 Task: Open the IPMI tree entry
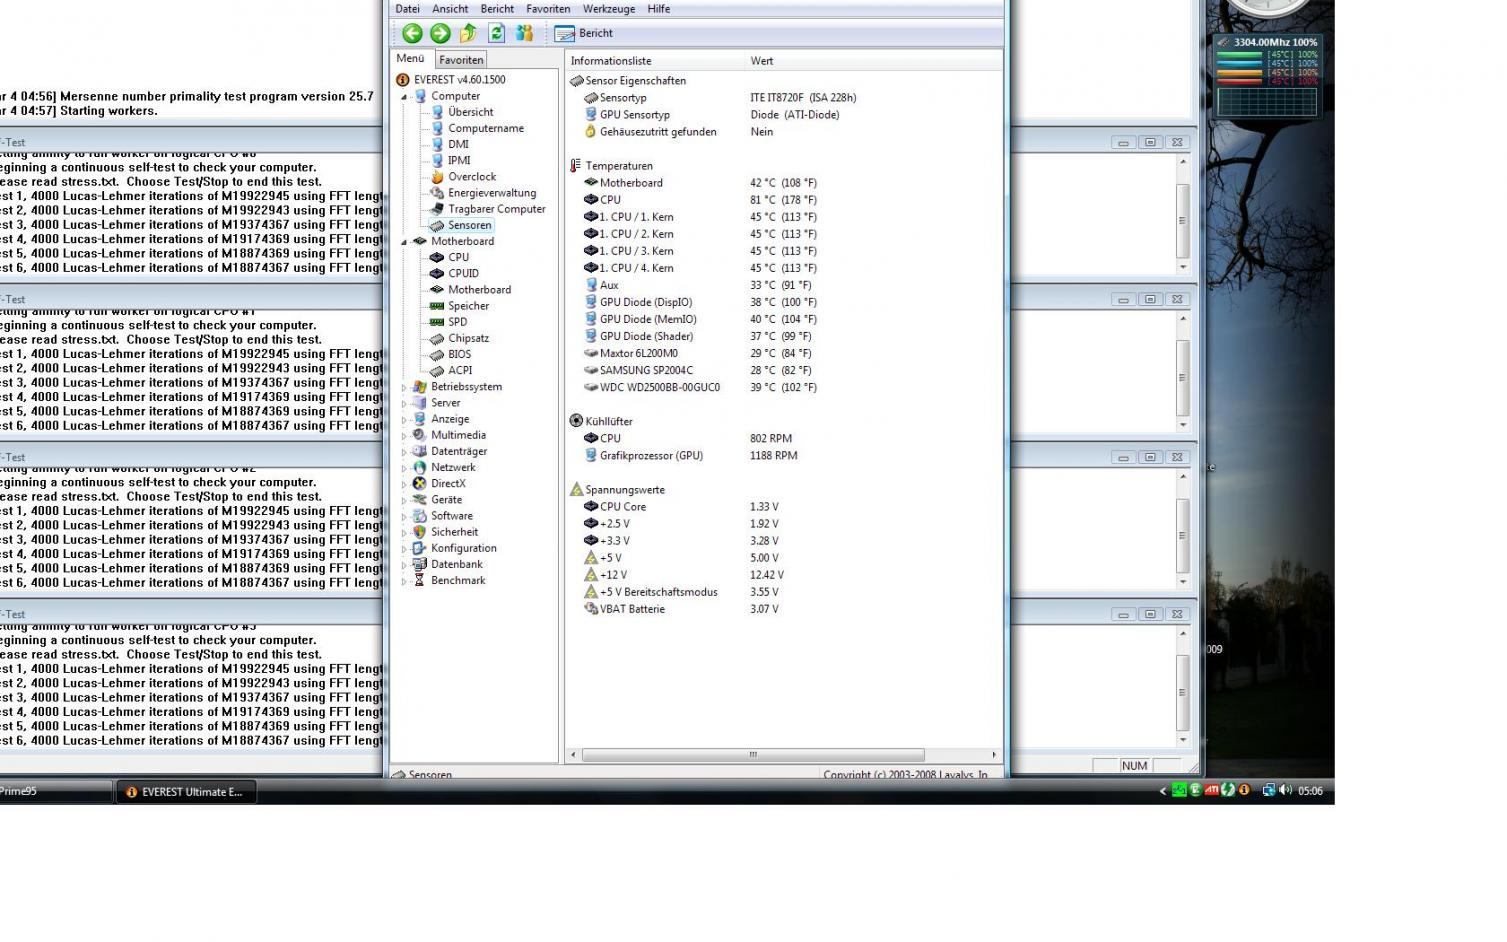(459, 160)
